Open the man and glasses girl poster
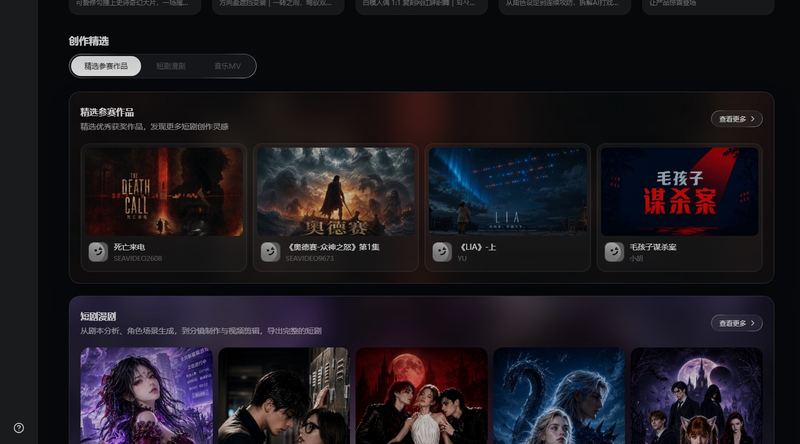 (x=284, y=396)
